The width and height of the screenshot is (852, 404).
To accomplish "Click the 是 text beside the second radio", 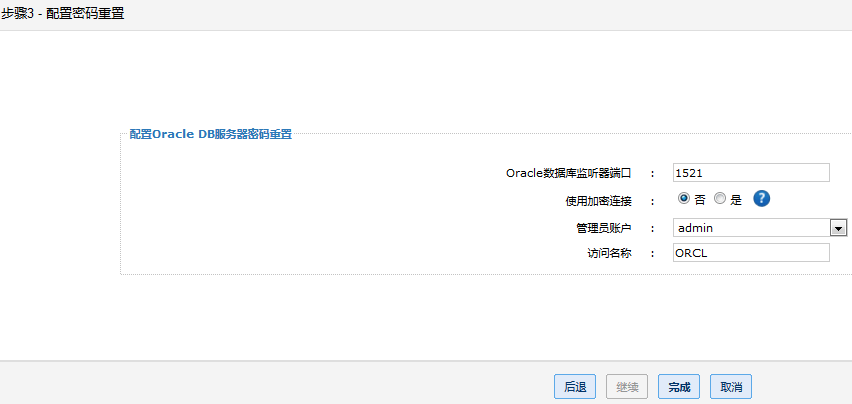I will 736,200.
